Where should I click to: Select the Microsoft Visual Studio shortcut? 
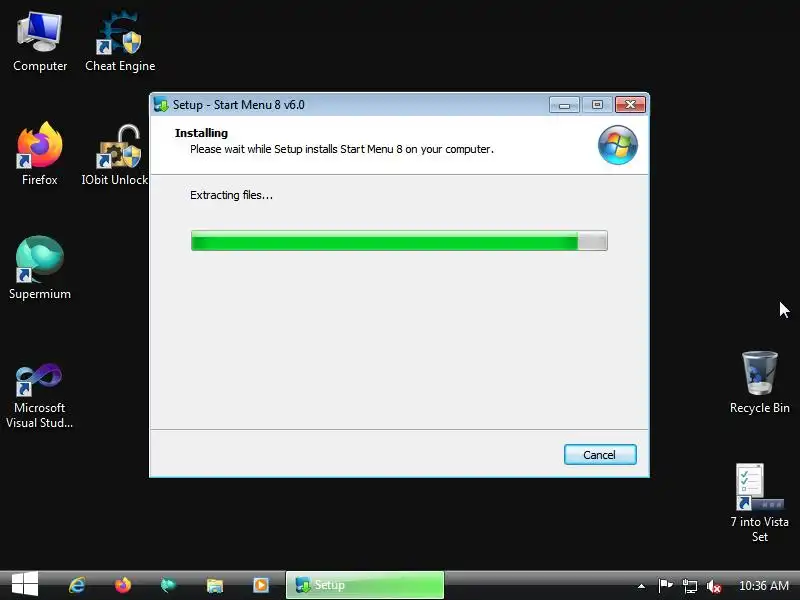(40, 396)
